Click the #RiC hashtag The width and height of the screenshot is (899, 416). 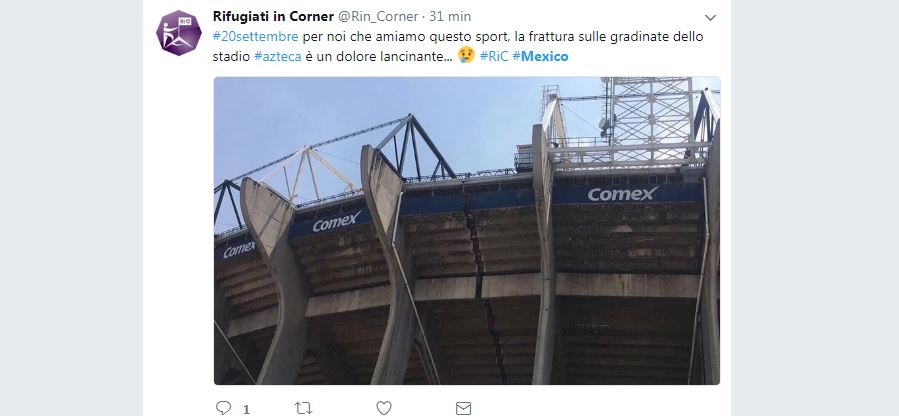pyautogui.click(x=494, y=57)
